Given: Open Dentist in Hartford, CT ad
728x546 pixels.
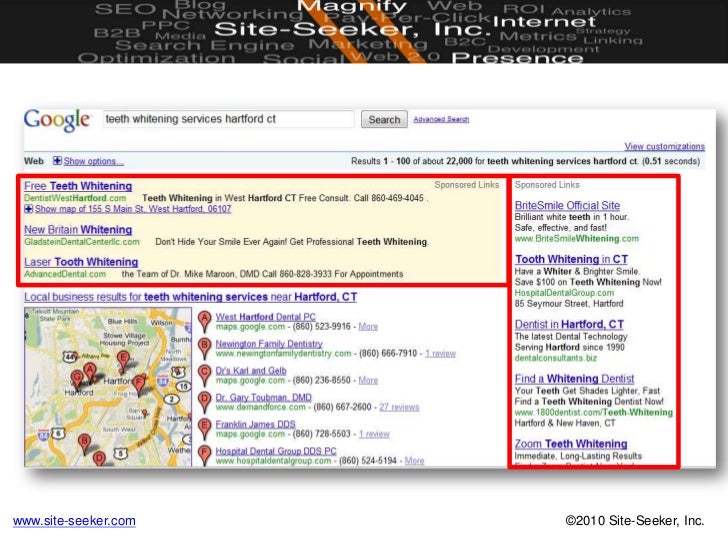Looking at the screenshot, I should pyautogui.click(x=569, y=324).
